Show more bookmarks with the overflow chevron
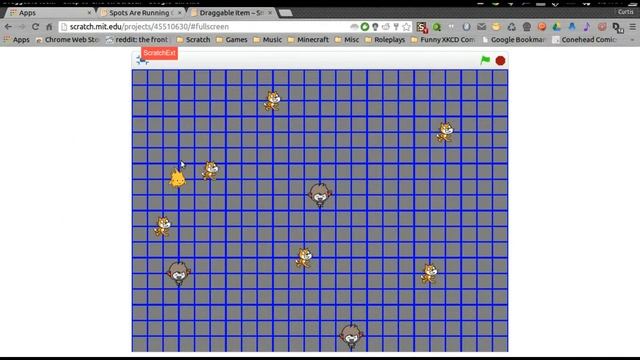This screenshot has height=360, width=640. click(x=632, y=40)
